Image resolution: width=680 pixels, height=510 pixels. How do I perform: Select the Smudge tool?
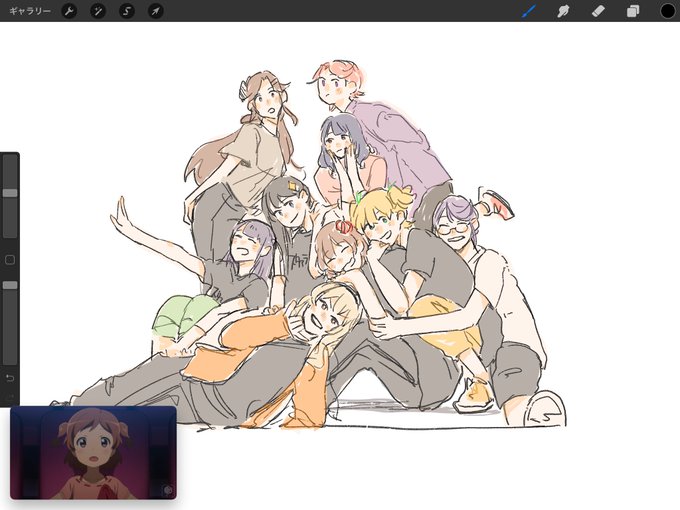(x=563, y=11)
